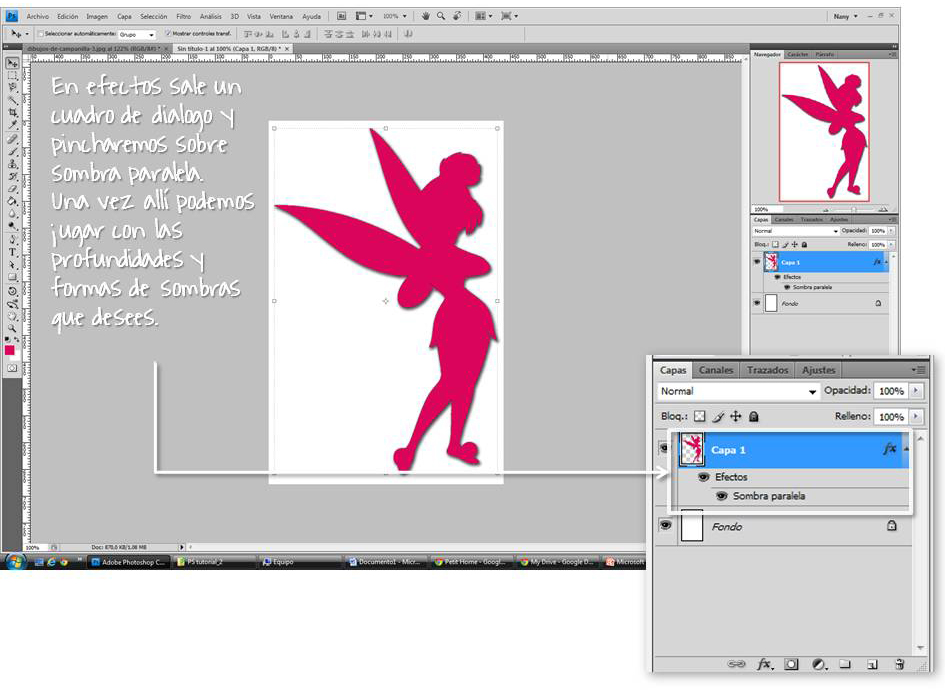Open Carácter tab beside Navegador
This screenshot has height=690, width=945.
point(797,54)
